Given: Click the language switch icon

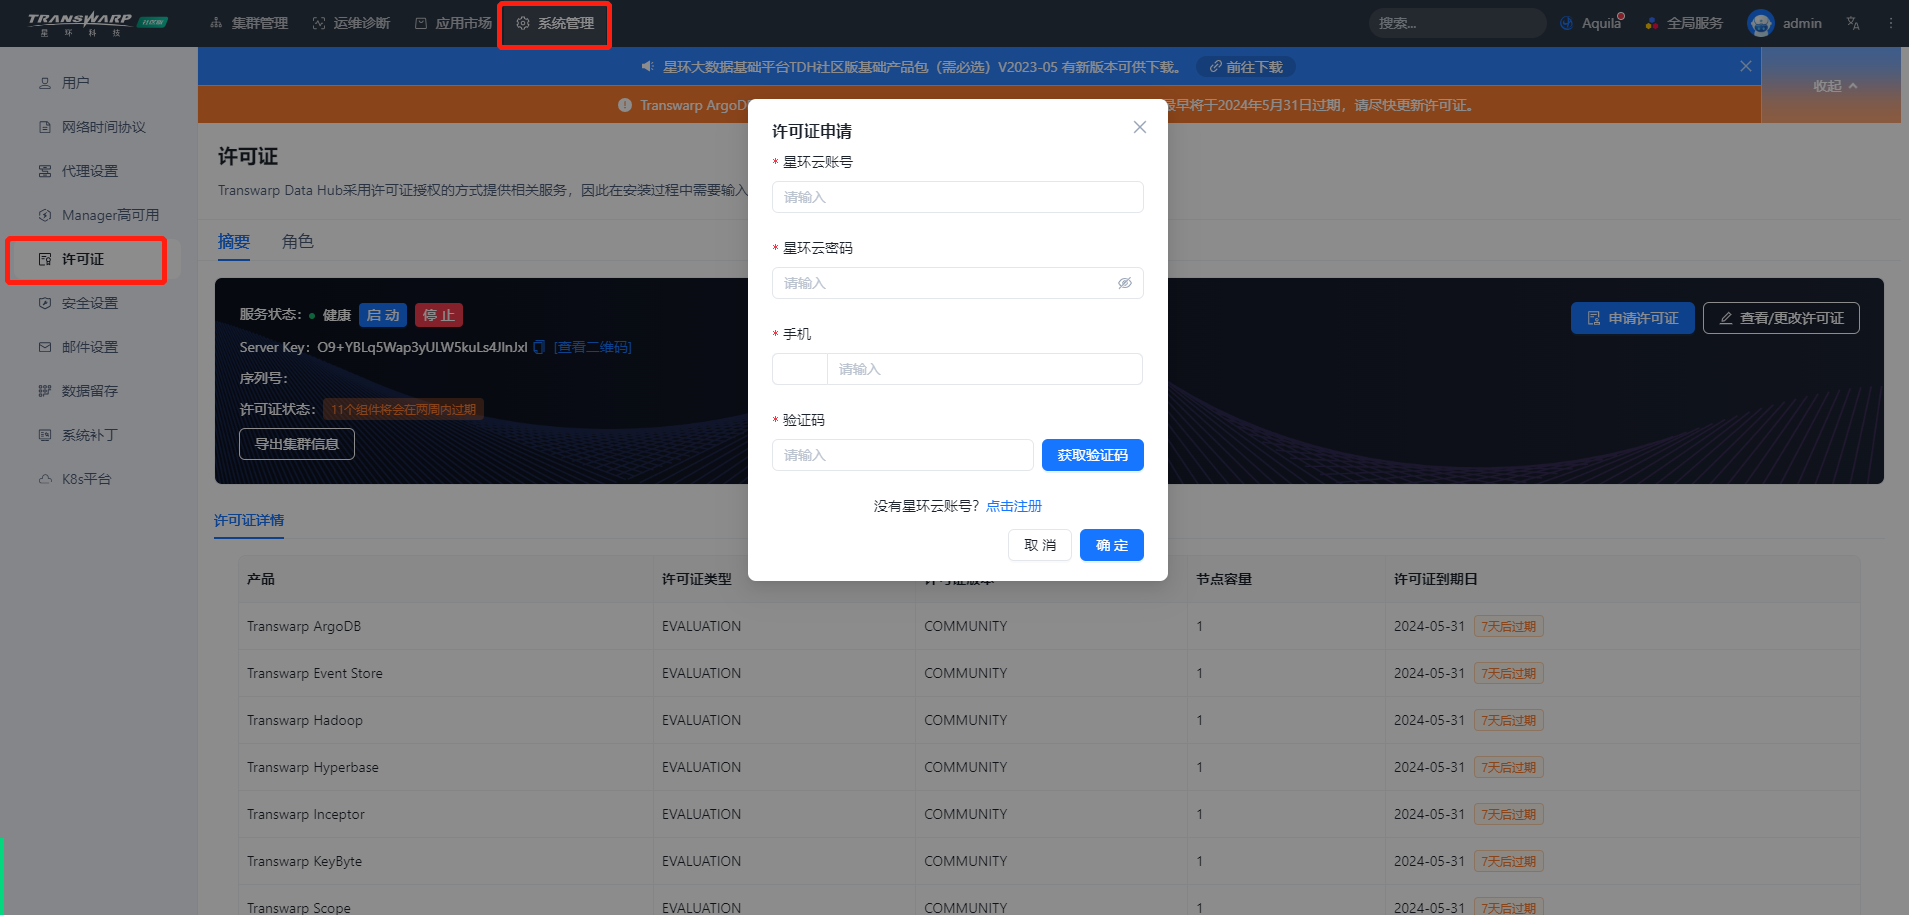Looking at the screenshot, I should click(1853, 23).
